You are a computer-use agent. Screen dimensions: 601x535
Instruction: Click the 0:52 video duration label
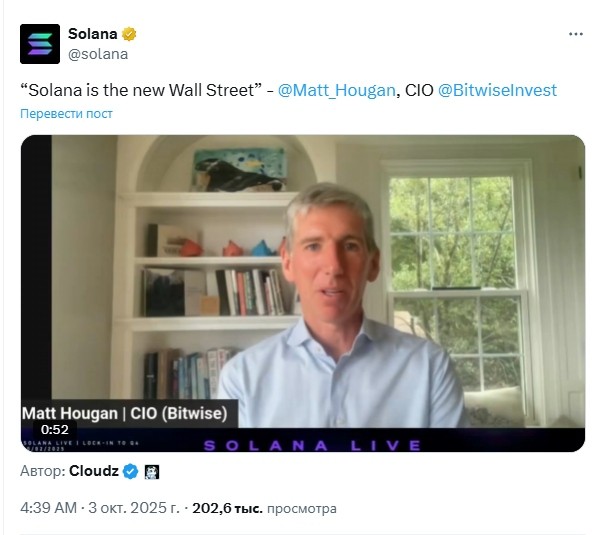tap(55, 430)
